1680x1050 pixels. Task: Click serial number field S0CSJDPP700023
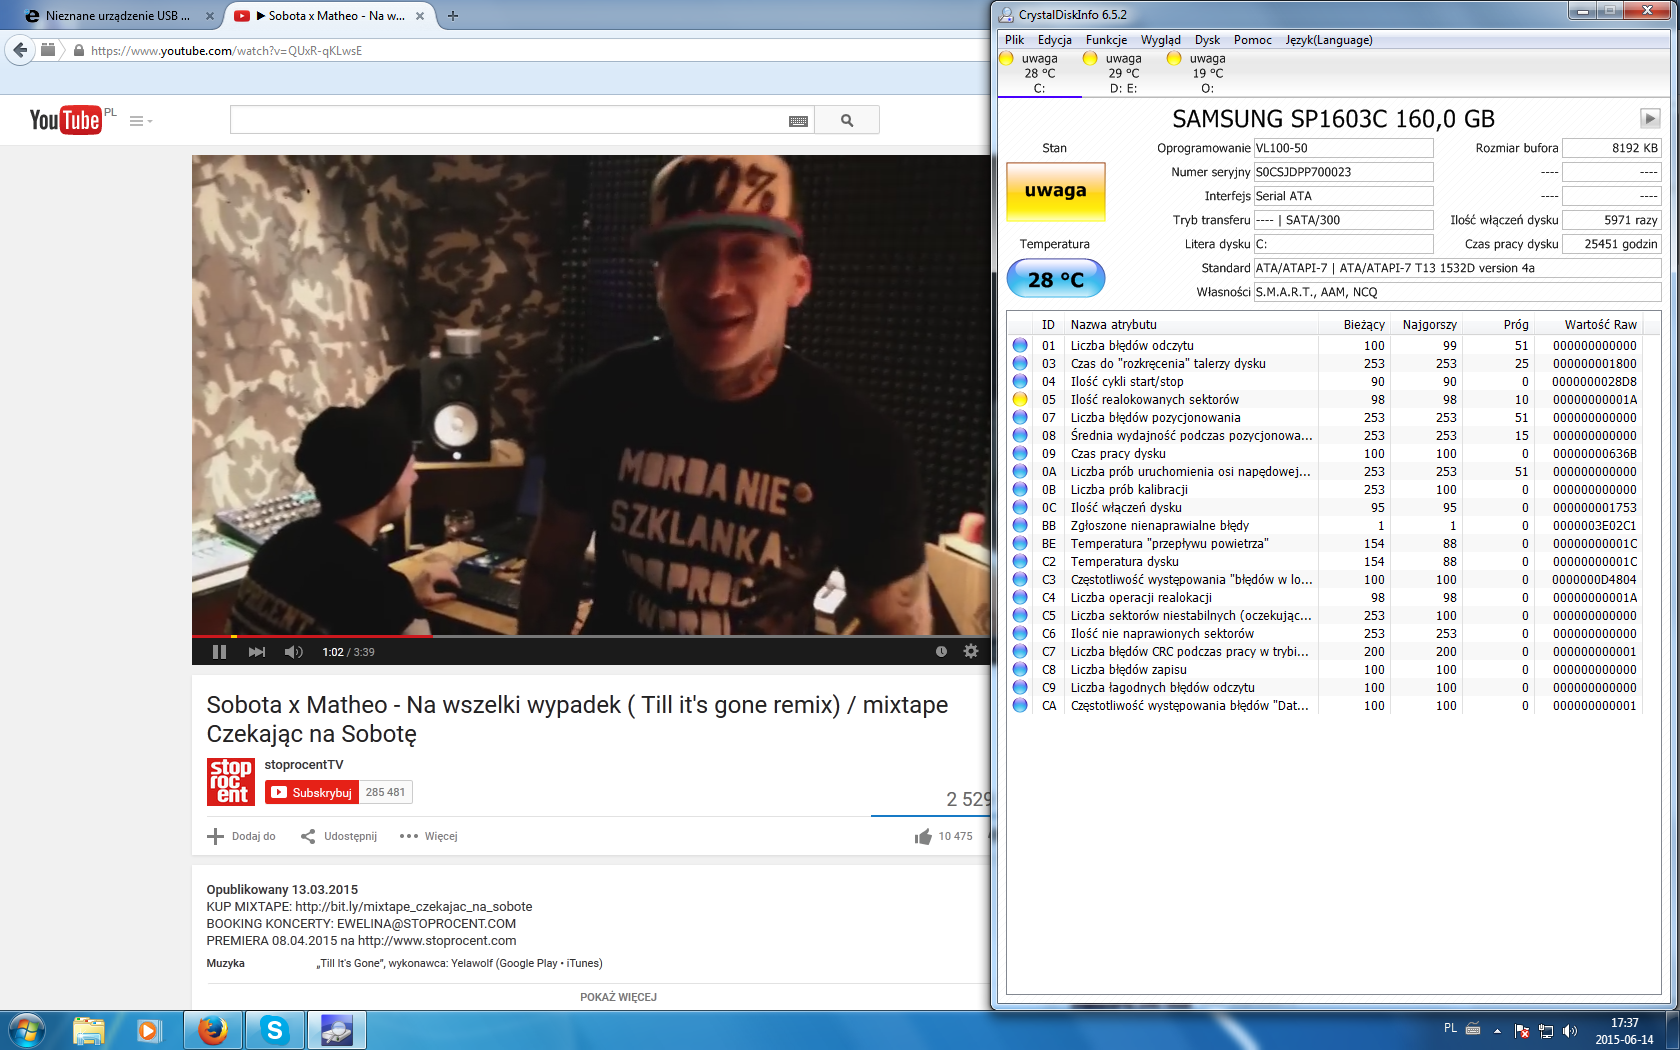click(1343, 172)
